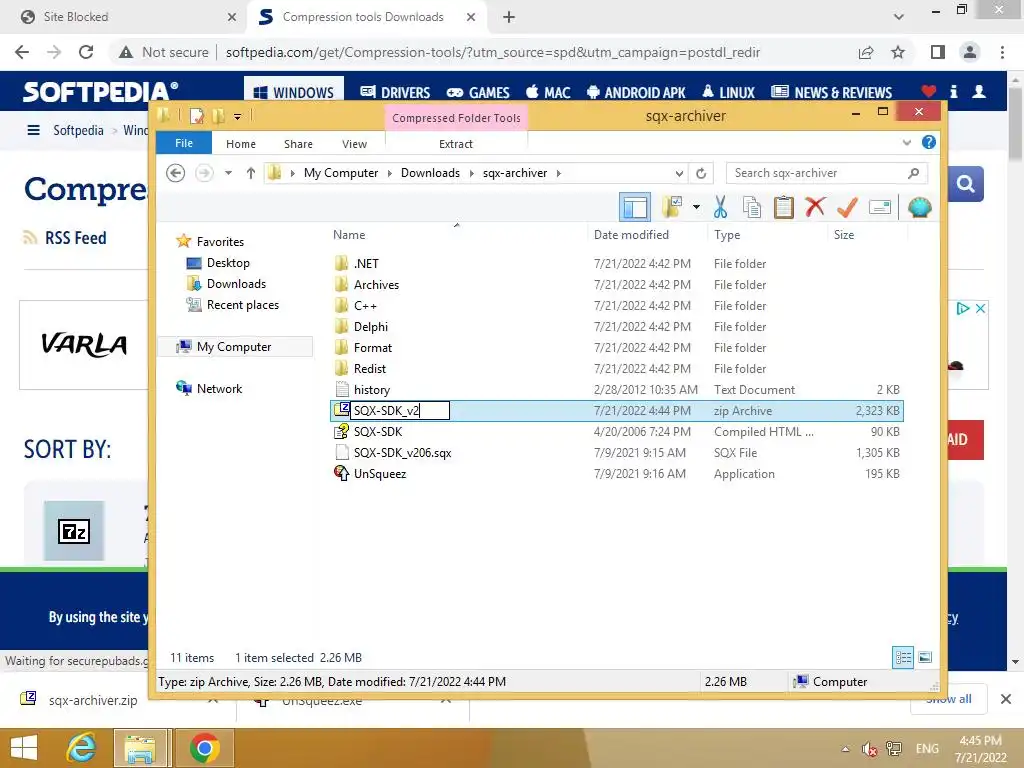1024x768 pixels.
Task: Click the Up one level arrow
Action: click(x=251, y=173)
